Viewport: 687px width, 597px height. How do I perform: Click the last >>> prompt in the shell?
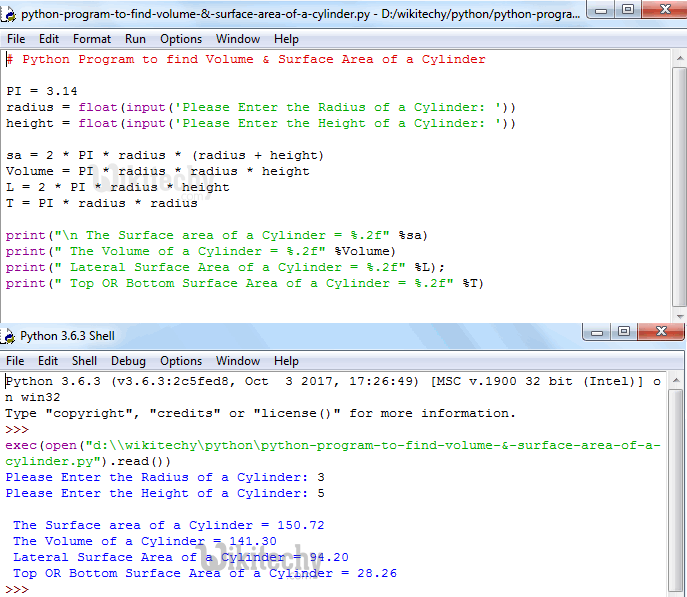(x=18, y=589)
